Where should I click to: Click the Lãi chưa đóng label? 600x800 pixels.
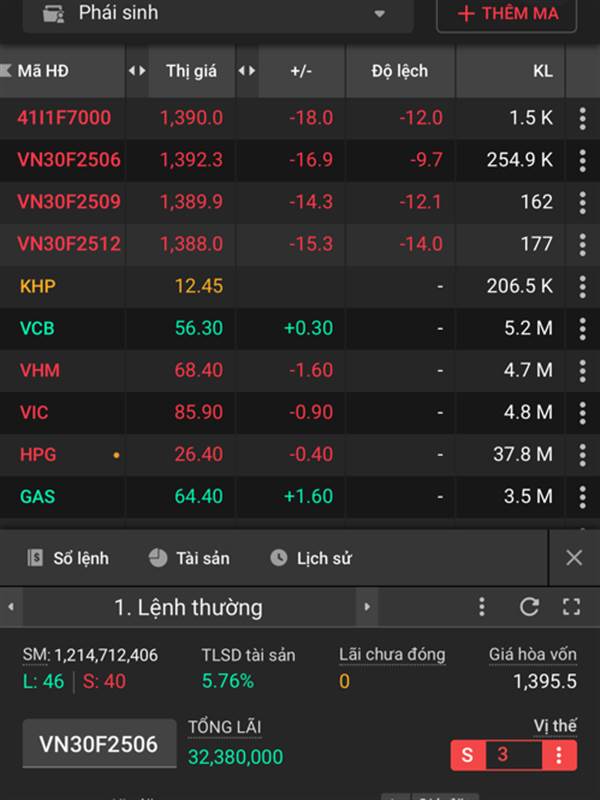[392, 655]
